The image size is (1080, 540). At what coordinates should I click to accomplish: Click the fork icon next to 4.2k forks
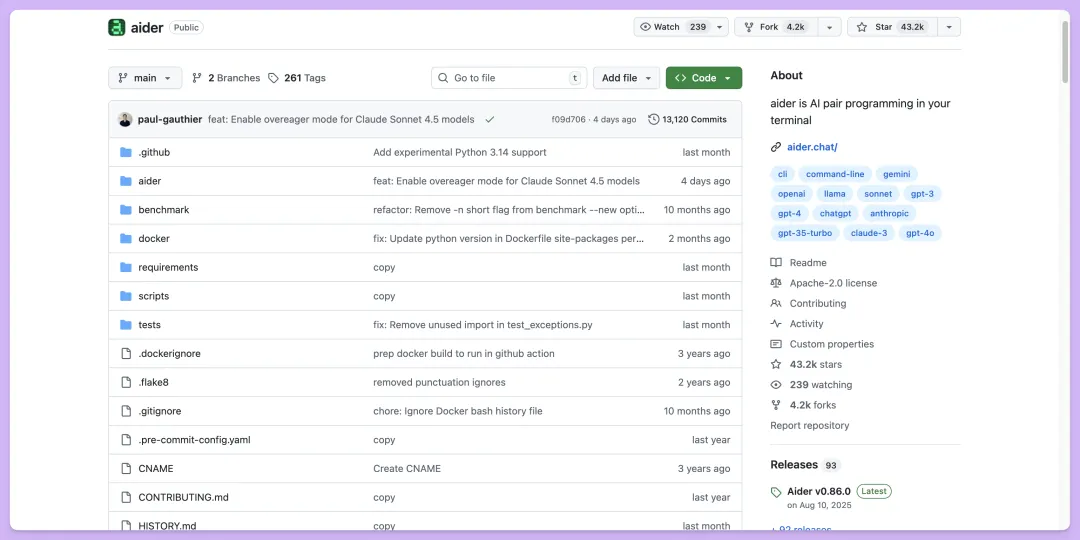776,405
